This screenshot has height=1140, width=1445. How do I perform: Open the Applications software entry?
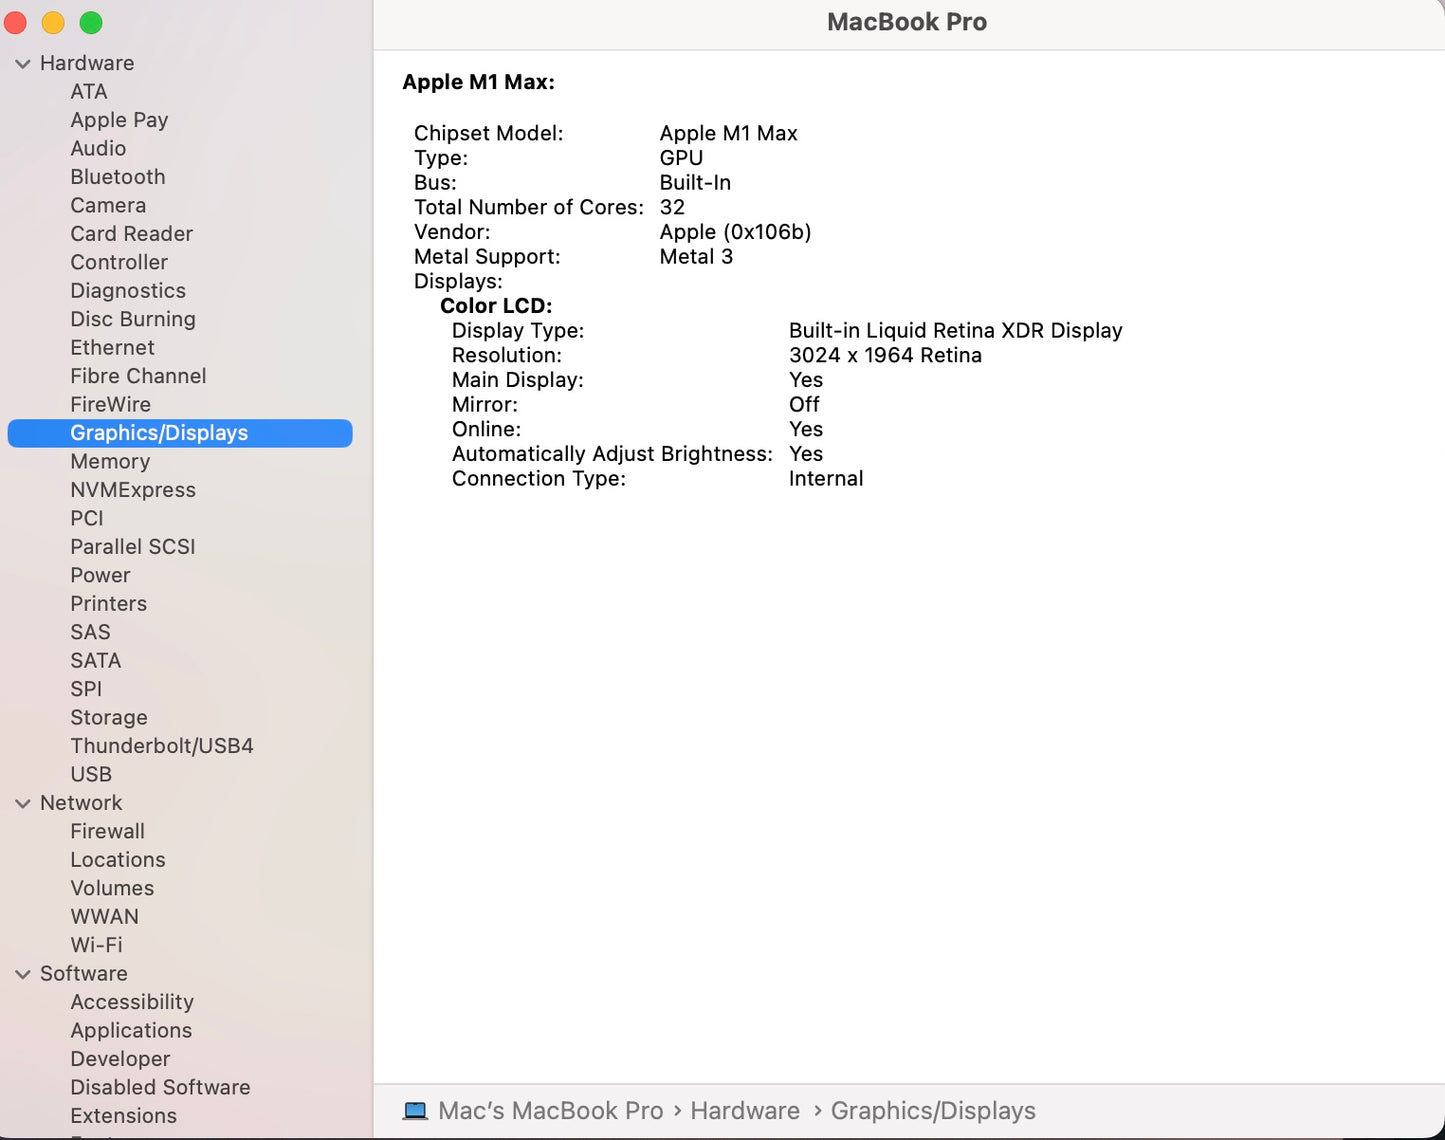pyautogui.click(x=131, y=1031)
